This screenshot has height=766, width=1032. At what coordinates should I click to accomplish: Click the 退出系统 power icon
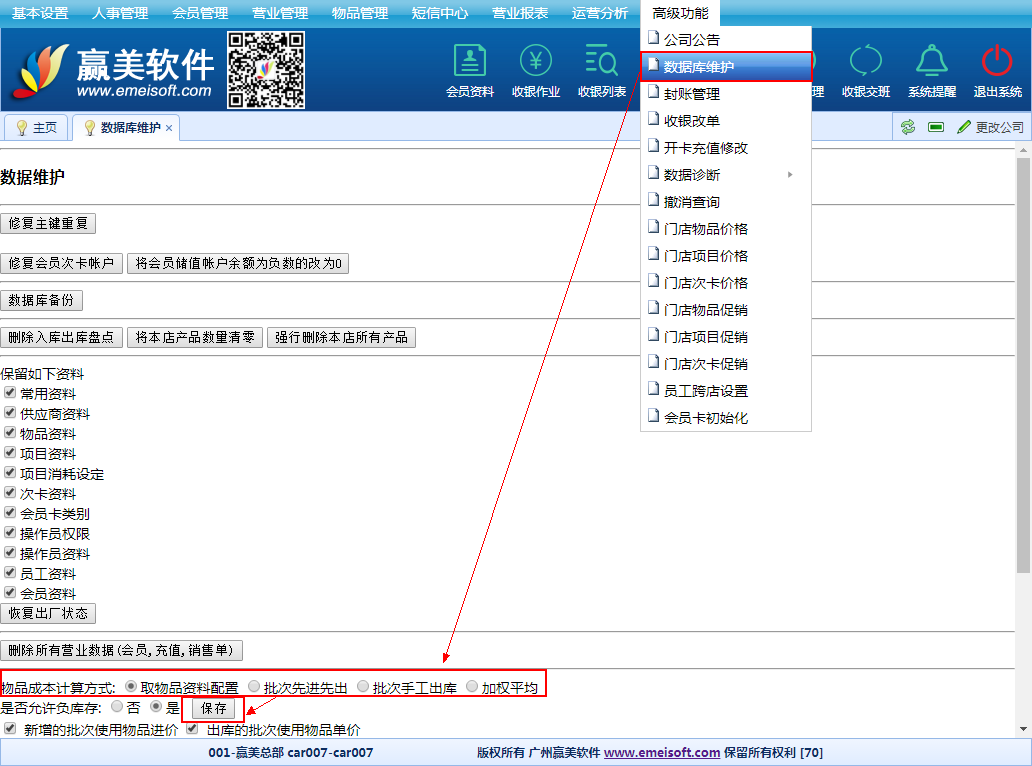[997, 62]
